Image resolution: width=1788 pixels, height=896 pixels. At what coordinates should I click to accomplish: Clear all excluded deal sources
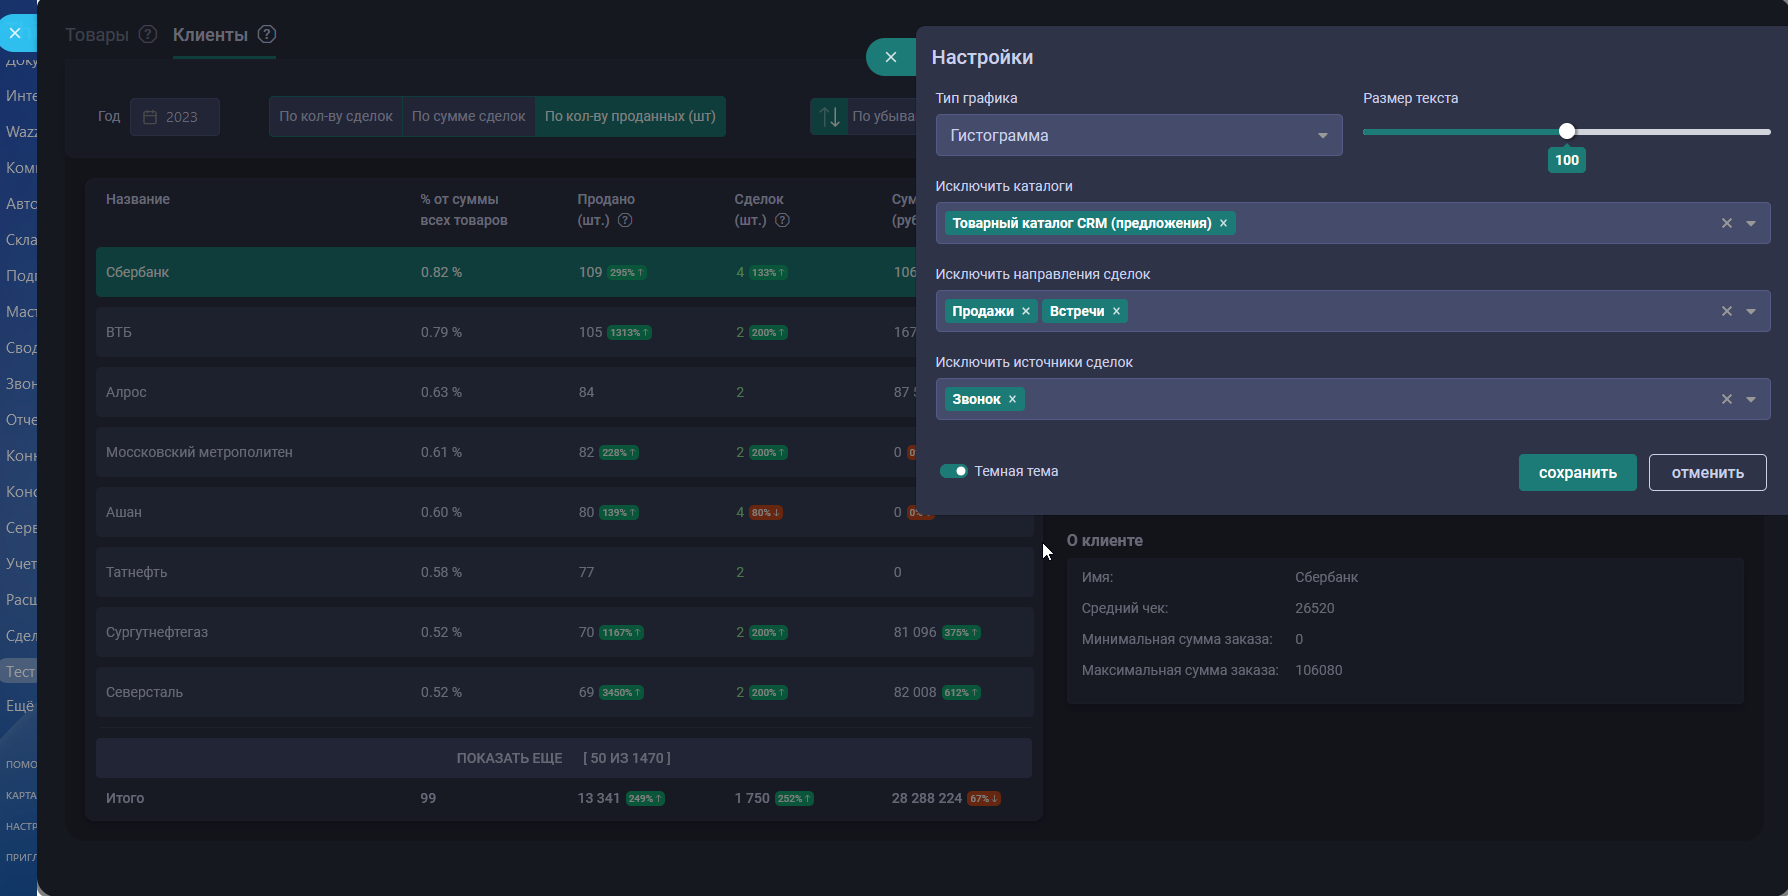pos(1726,399)
